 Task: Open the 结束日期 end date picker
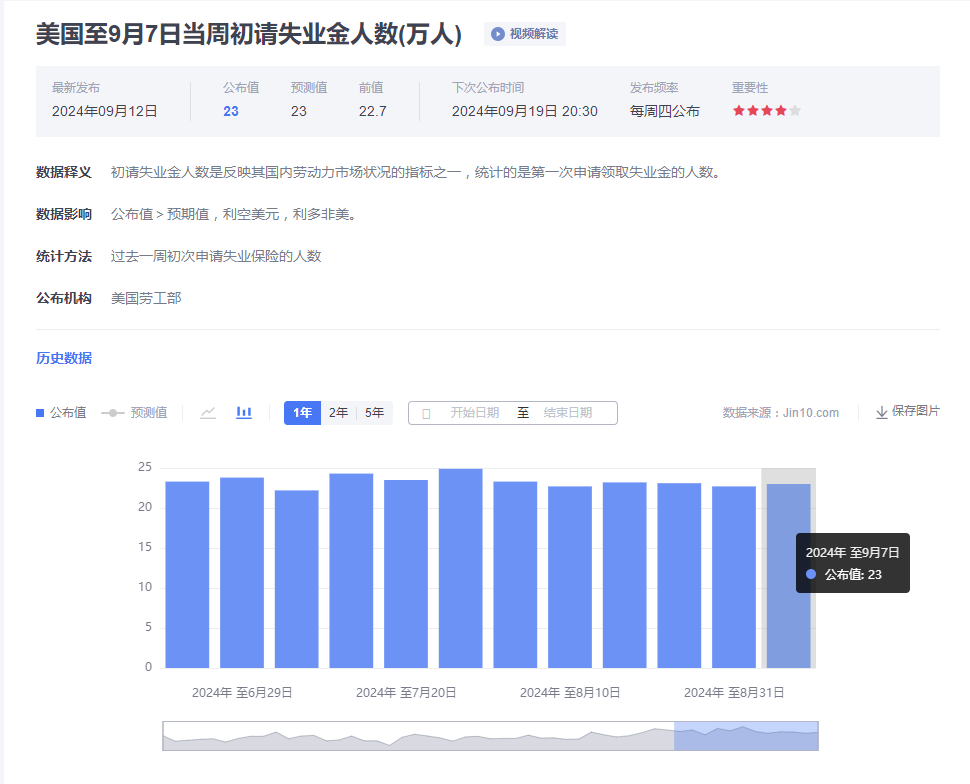click(568, 412)
